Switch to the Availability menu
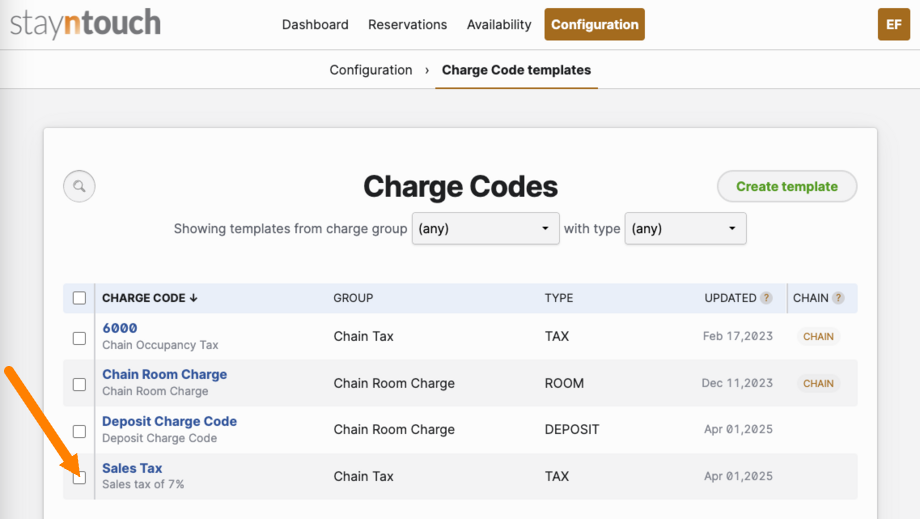The image size is (920, 519). [x=499, y=25]
